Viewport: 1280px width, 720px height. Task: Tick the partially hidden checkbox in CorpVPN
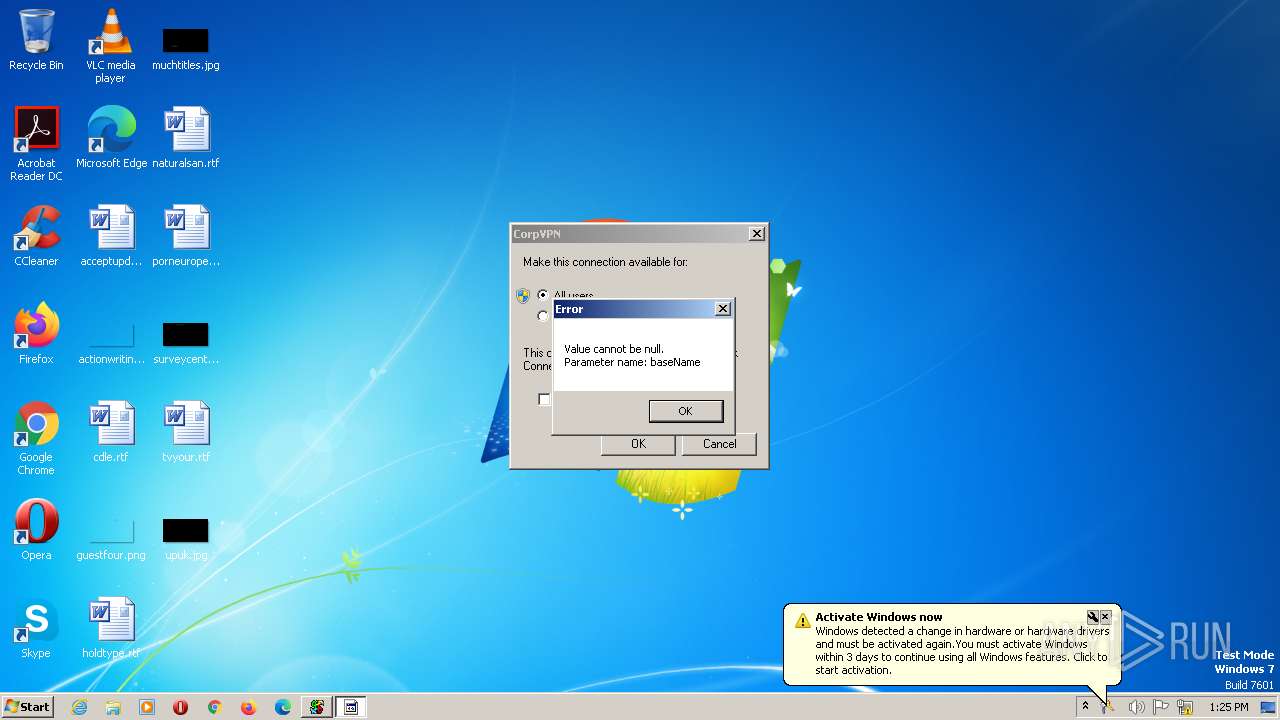point(544,399)
